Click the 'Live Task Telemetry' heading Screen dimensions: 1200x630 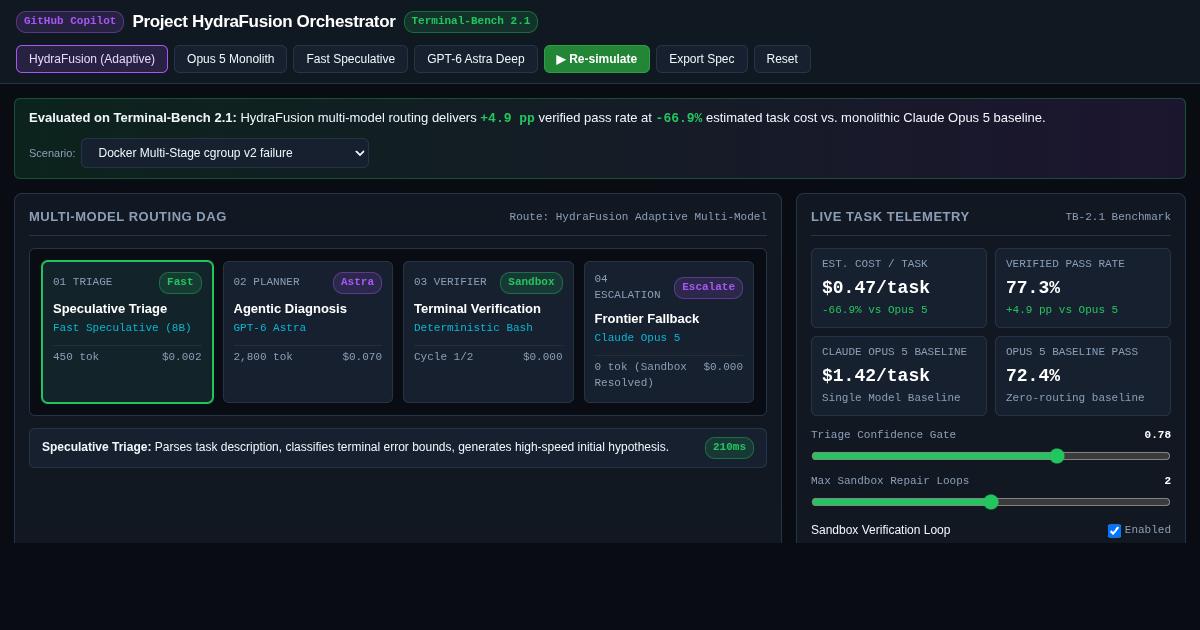tap(890, 217)
